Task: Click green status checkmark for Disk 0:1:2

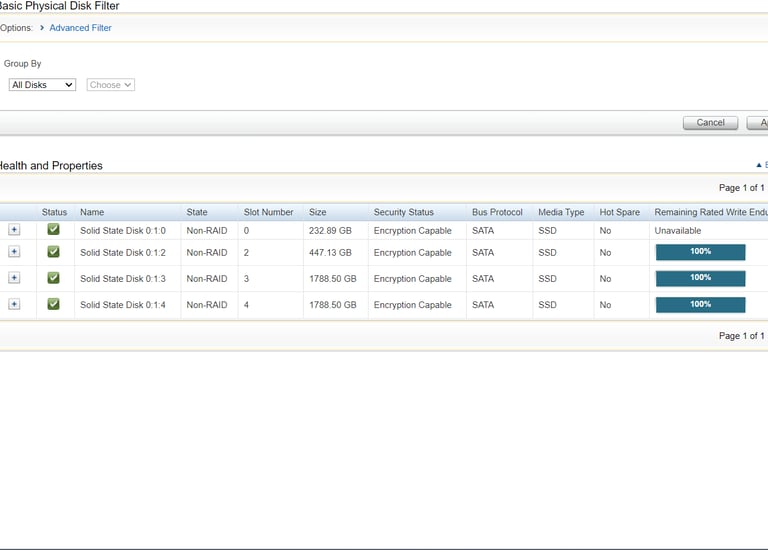Action: click(x=53, y=252)
